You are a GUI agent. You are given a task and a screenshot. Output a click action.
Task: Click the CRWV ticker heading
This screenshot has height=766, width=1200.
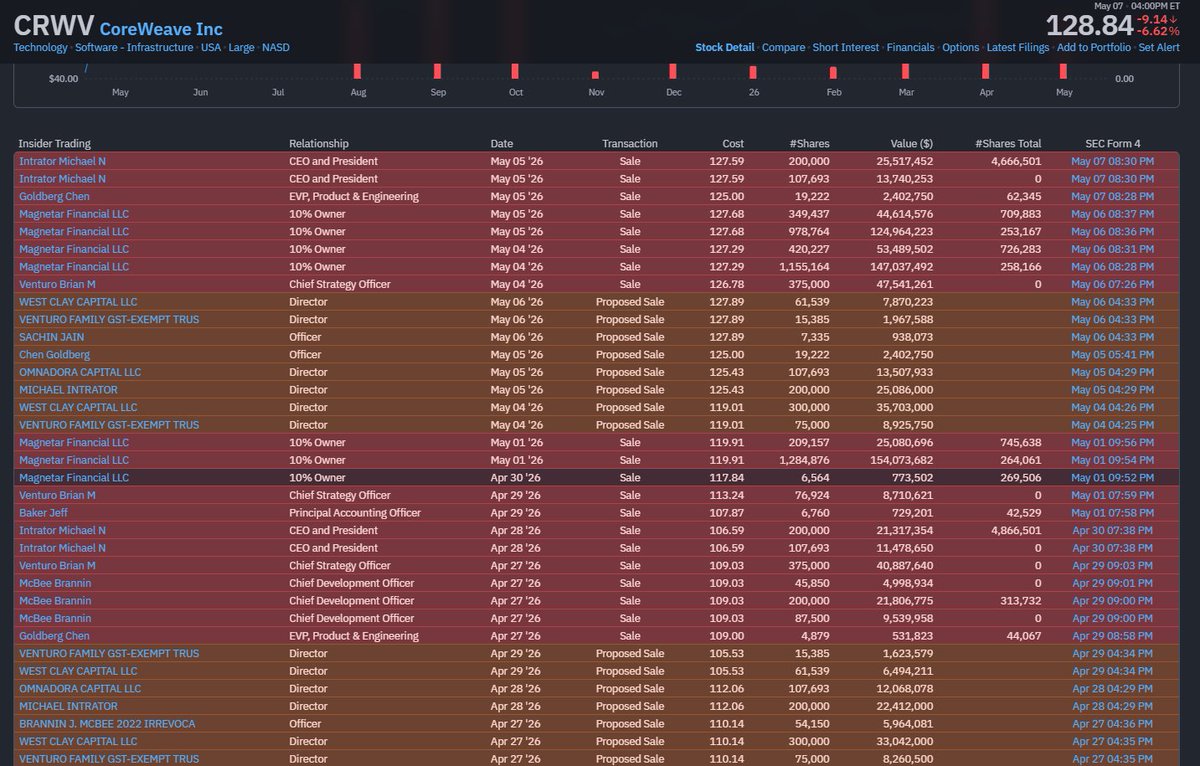[x=53, y=26]
